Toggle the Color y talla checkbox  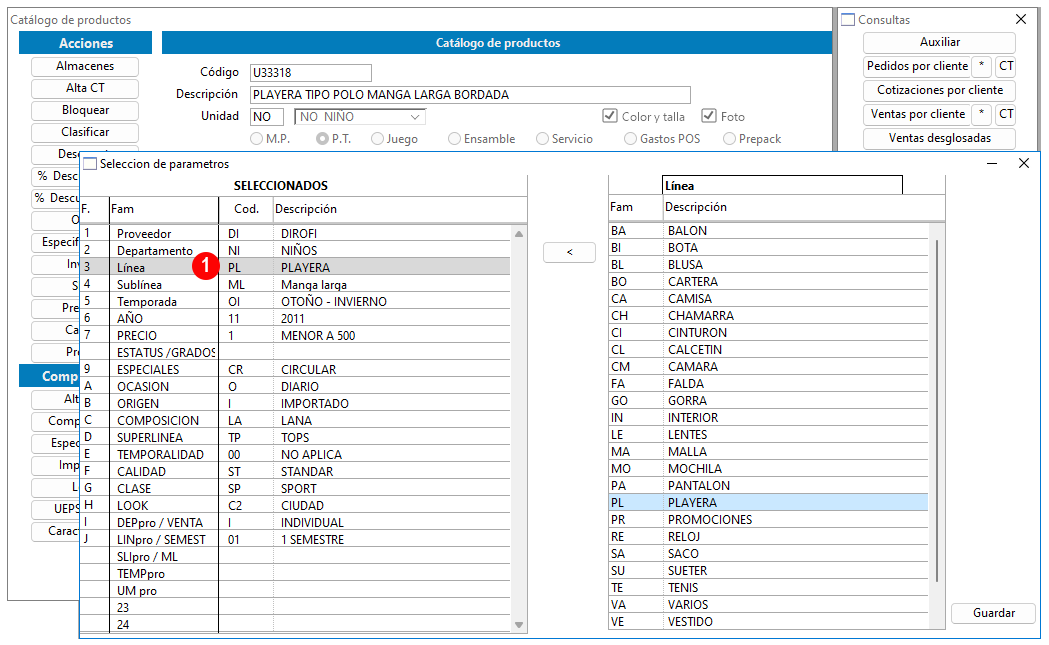point(609,116)
